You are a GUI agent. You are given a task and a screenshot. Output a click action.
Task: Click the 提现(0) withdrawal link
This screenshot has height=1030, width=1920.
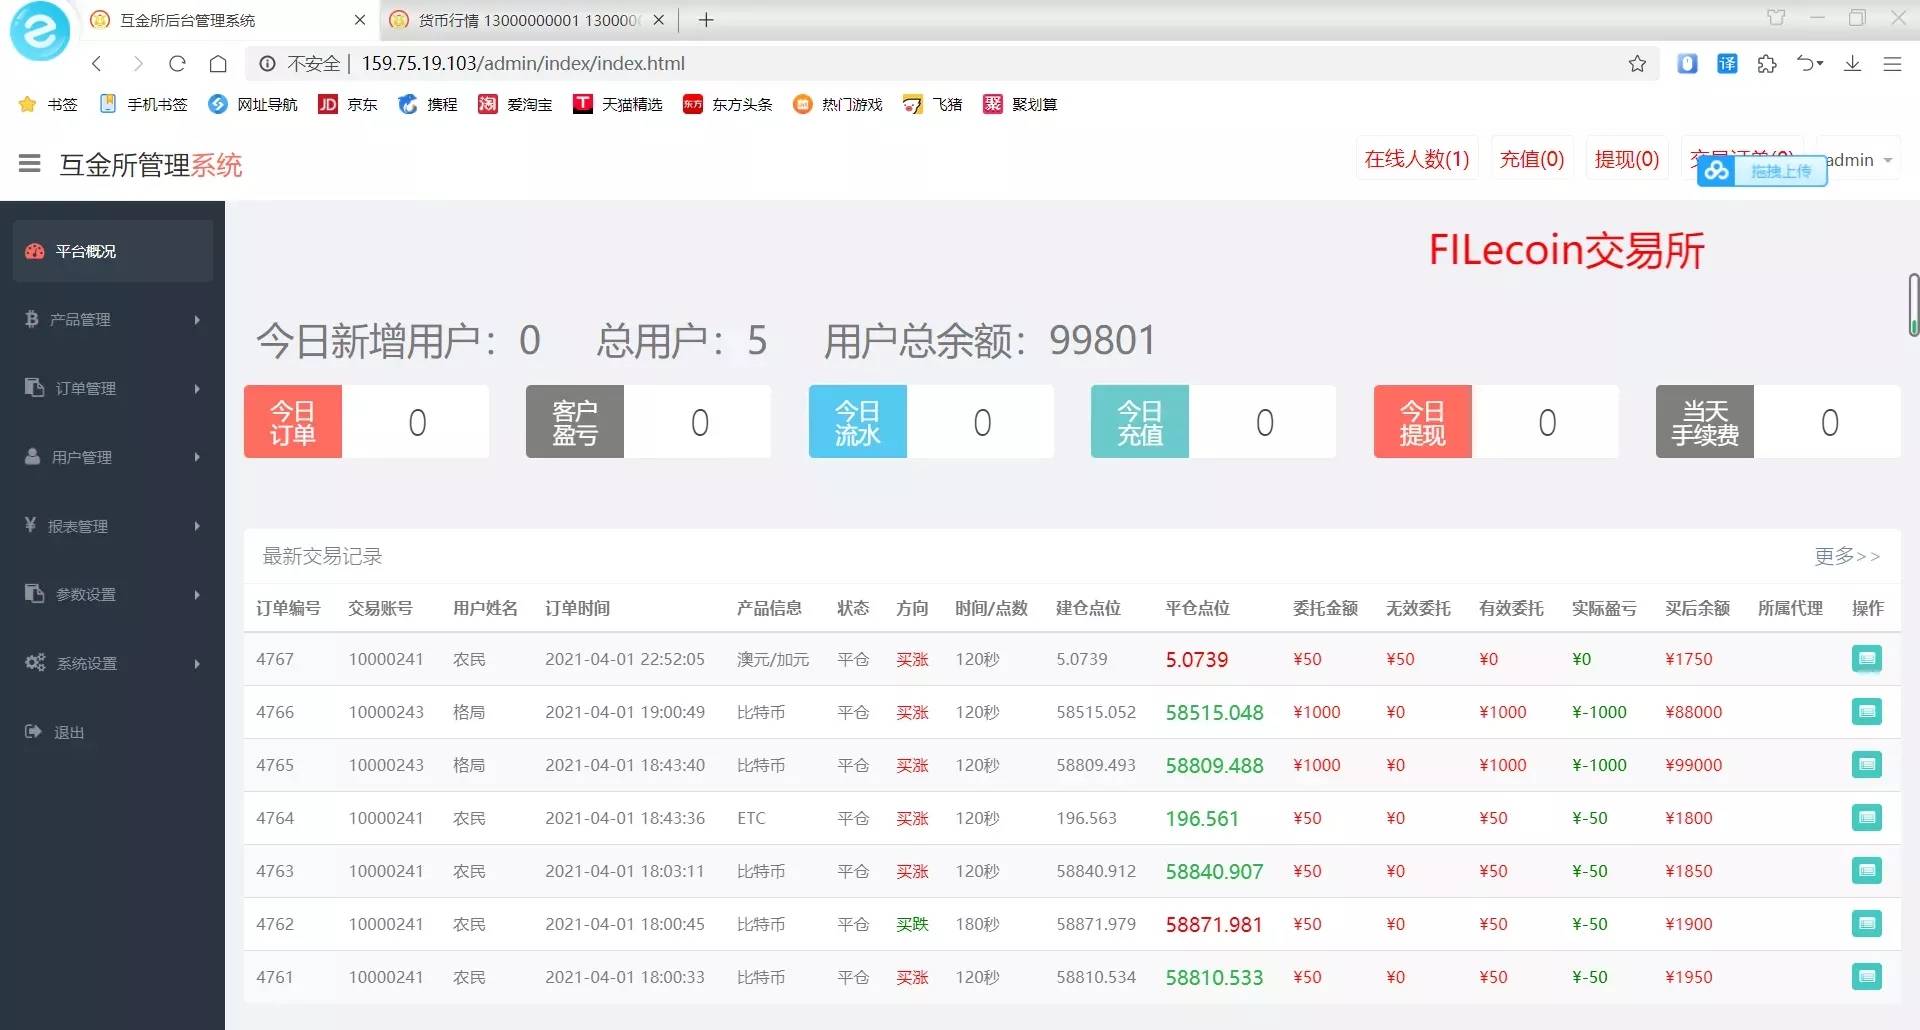(1626, 158)
